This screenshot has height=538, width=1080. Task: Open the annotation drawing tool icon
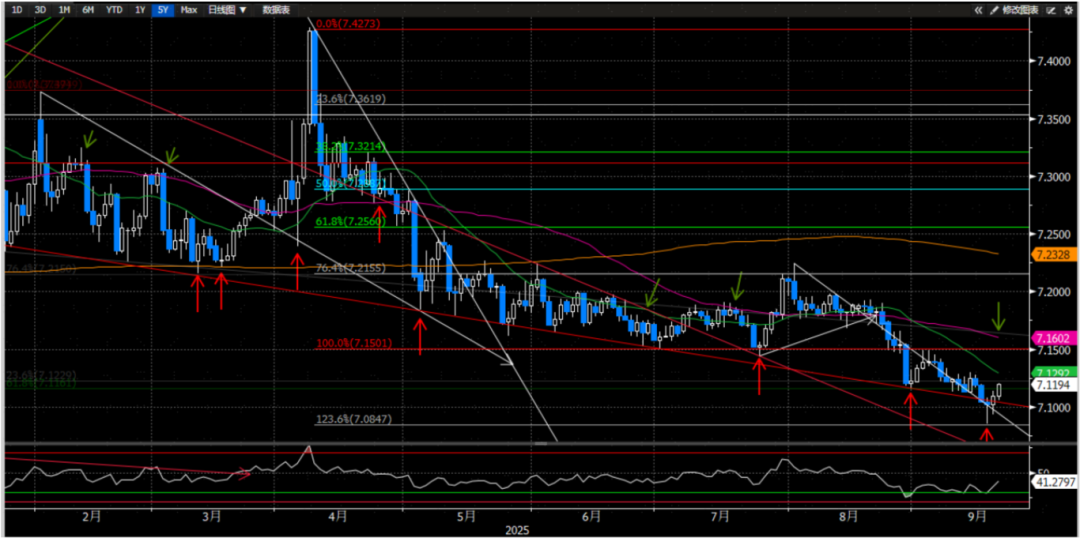click(1051, 10)
